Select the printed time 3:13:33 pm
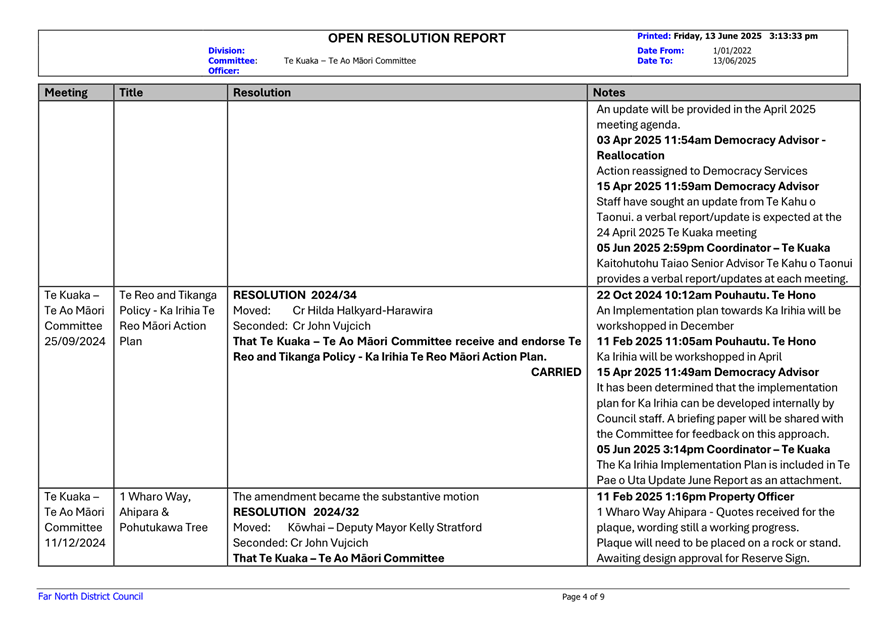This screenshot has height=626, width=885. coord(793,36)
